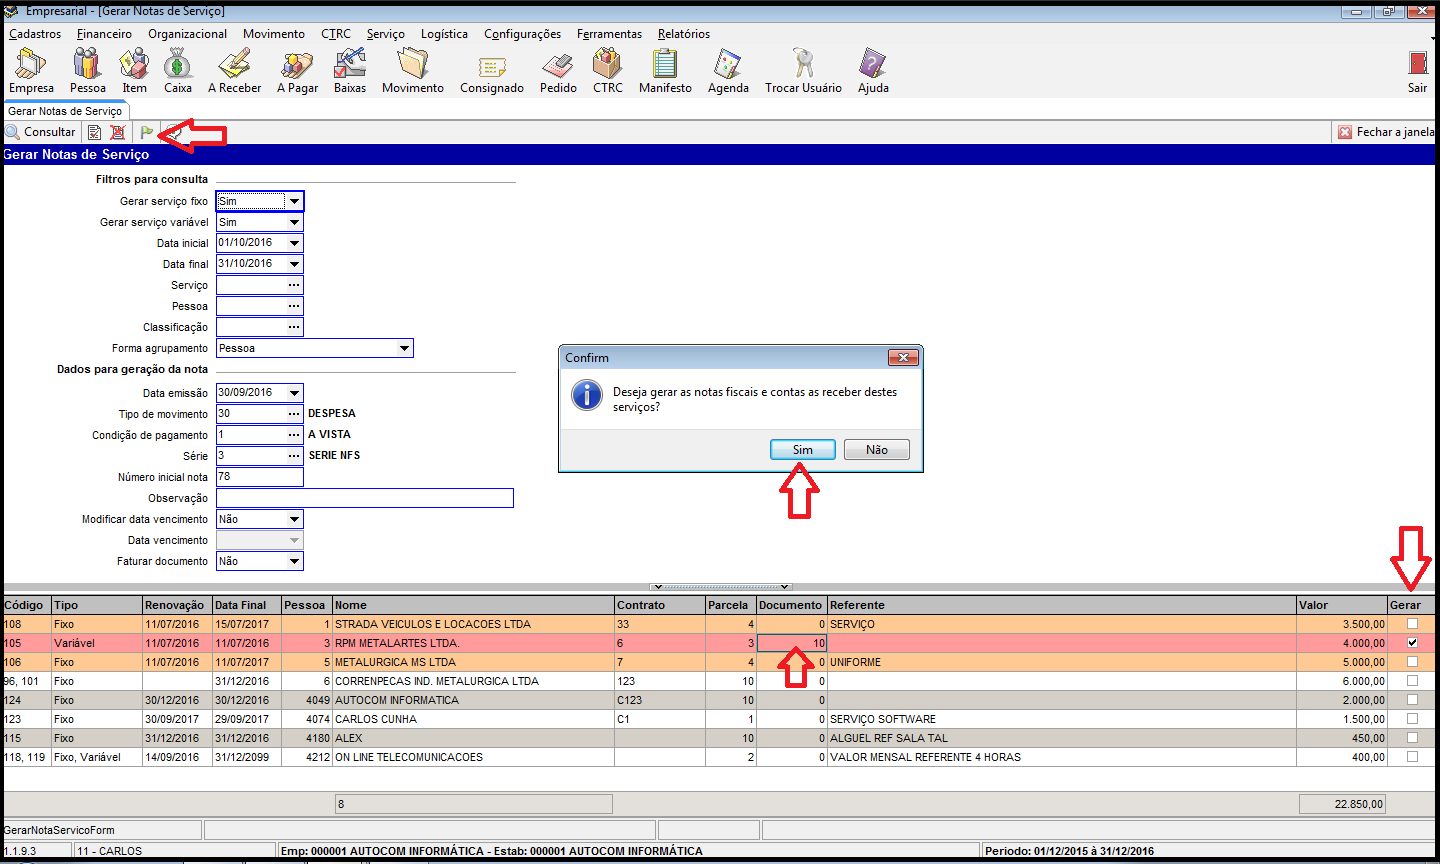Open the Relatórios menu

[x=683, y=34]
